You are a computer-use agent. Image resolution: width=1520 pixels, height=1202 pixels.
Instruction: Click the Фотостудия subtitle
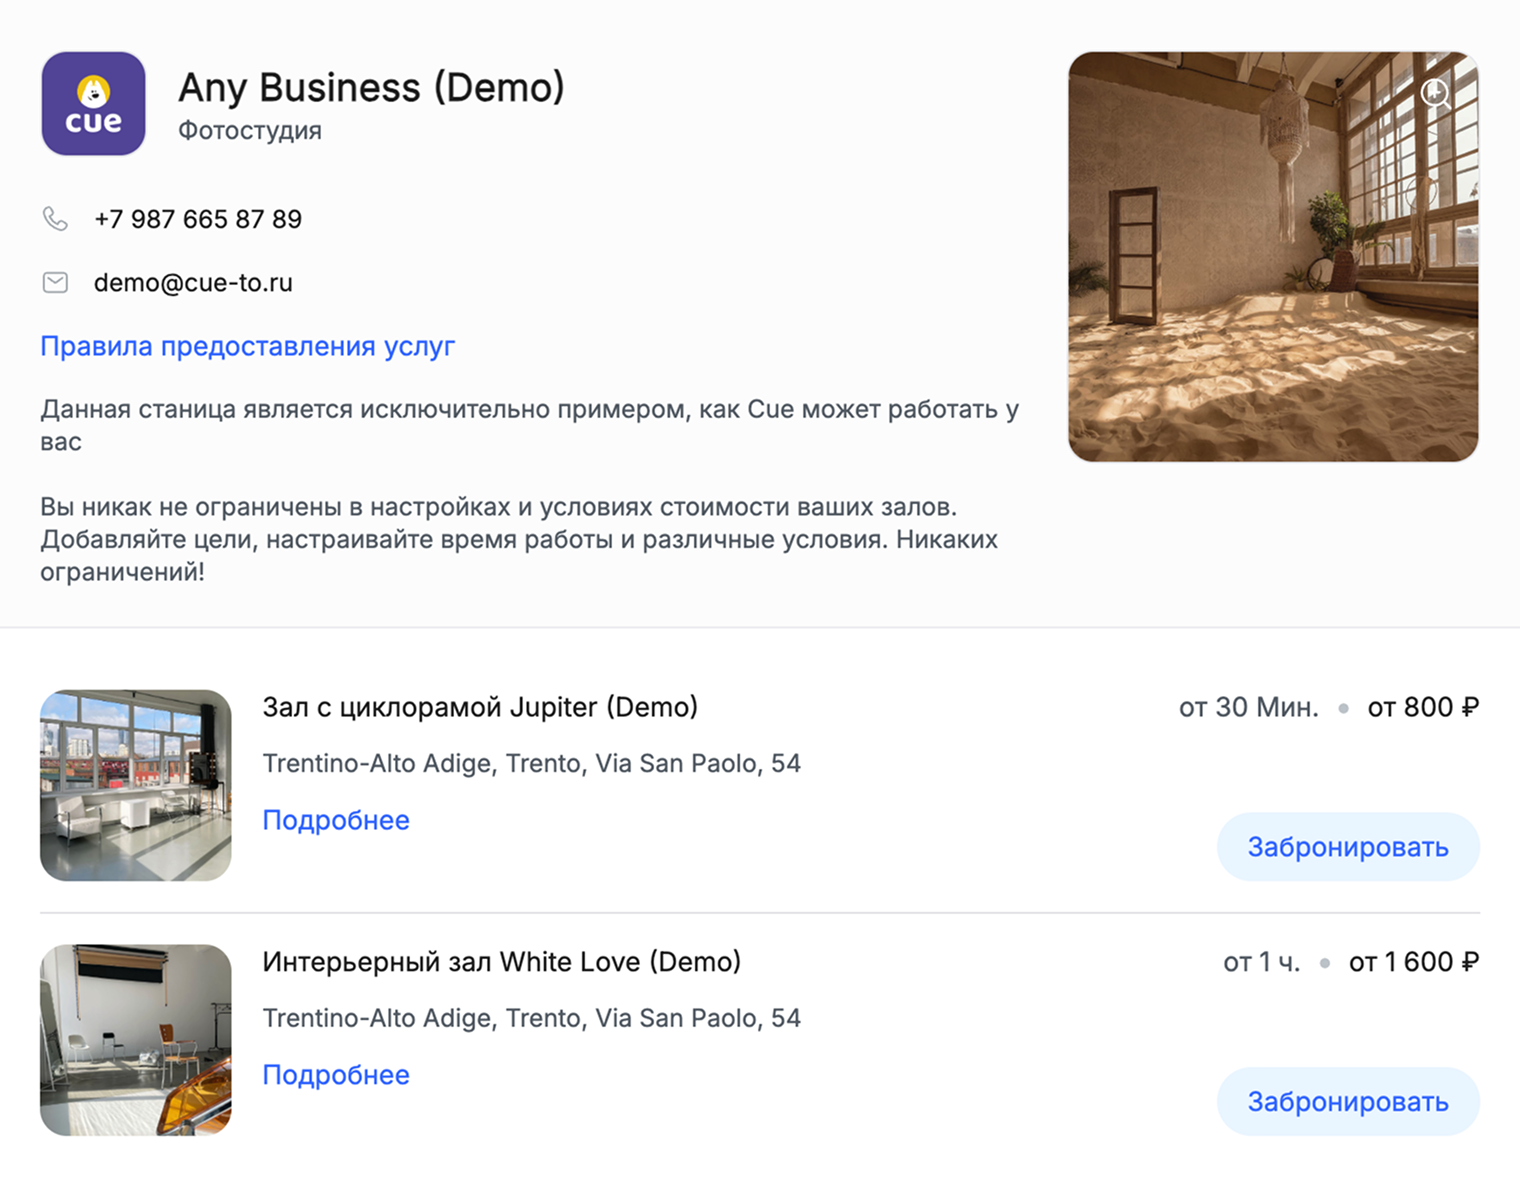250,131
